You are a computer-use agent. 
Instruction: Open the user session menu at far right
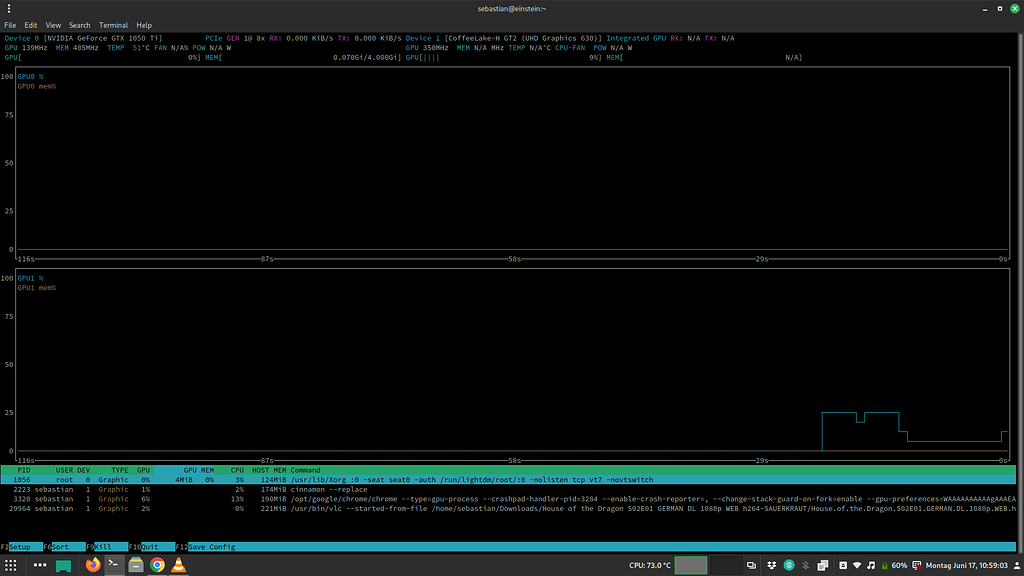point(1017,564)
